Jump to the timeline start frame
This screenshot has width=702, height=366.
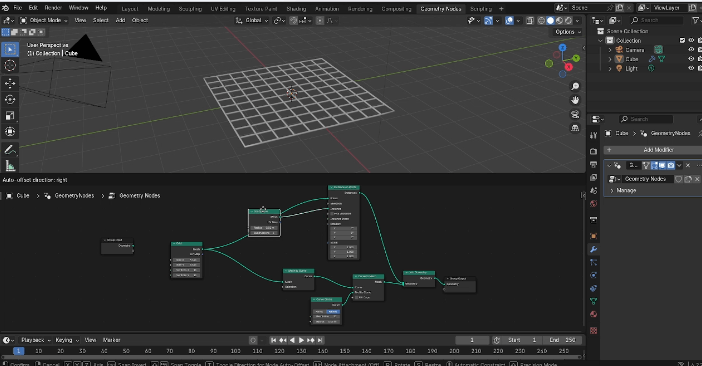273,340
